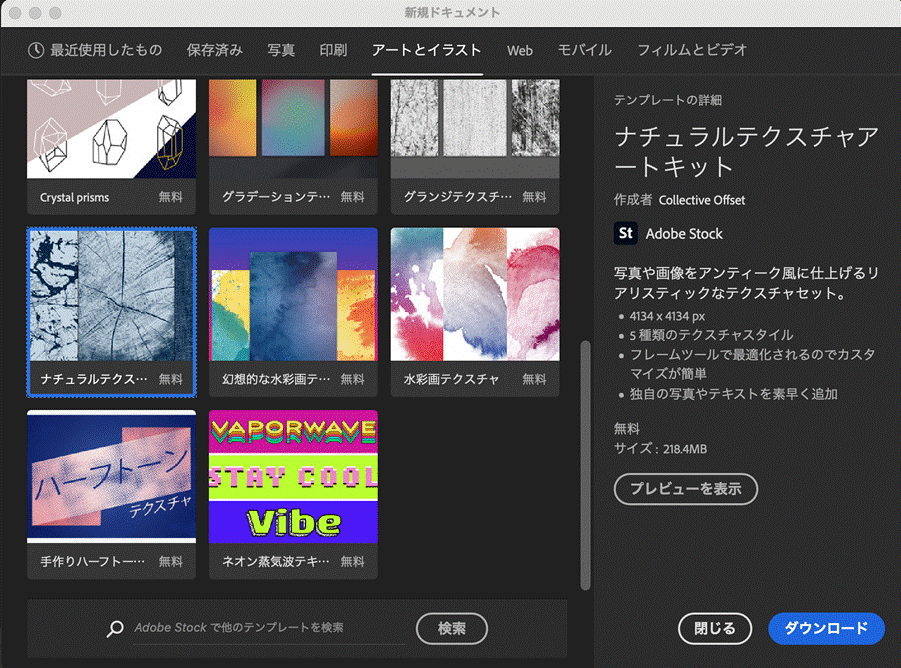This screenshot has width=901, height=668.
Task: Select the Crystal prisms template thumbnail
Action: pos(112,130)
